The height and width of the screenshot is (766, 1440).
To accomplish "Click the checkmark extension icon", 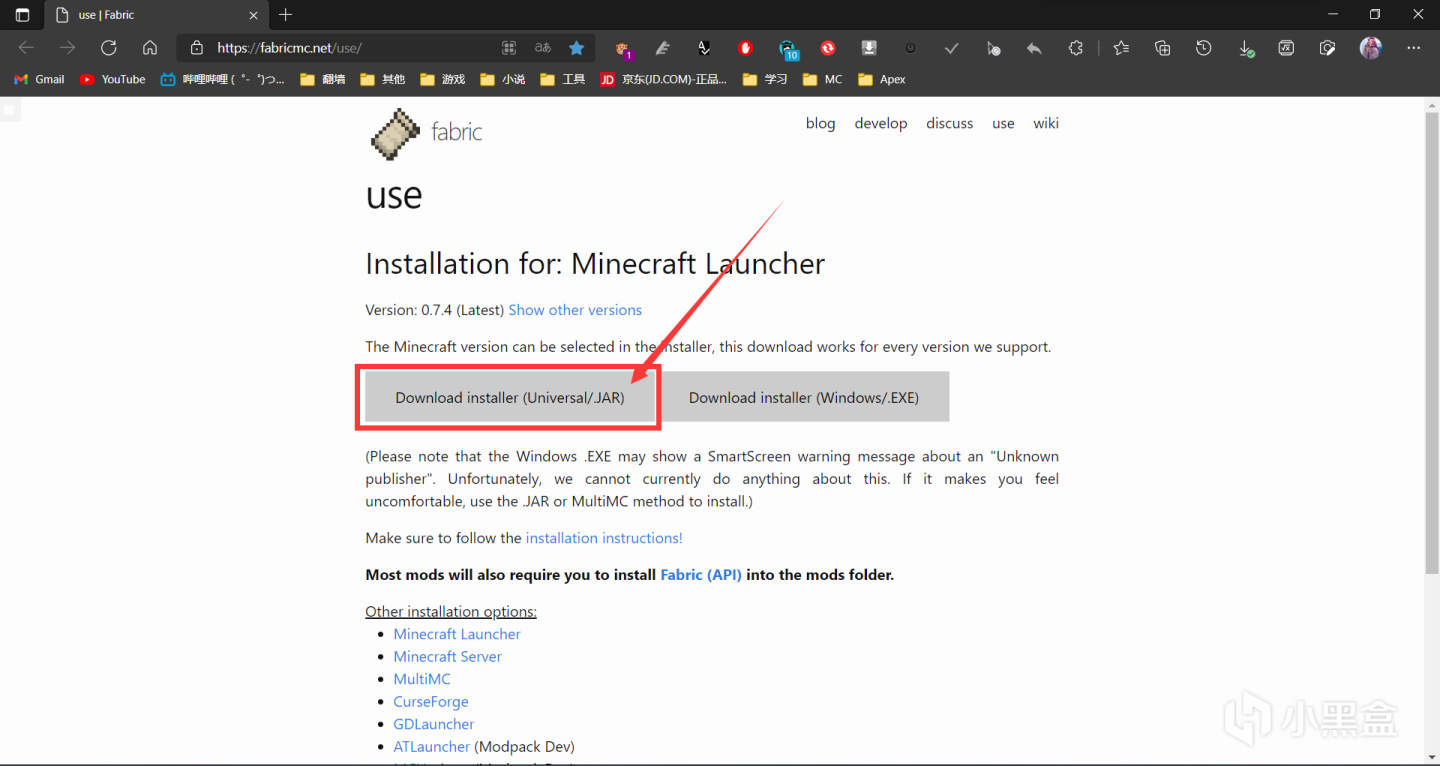I will tap(951, 48).
